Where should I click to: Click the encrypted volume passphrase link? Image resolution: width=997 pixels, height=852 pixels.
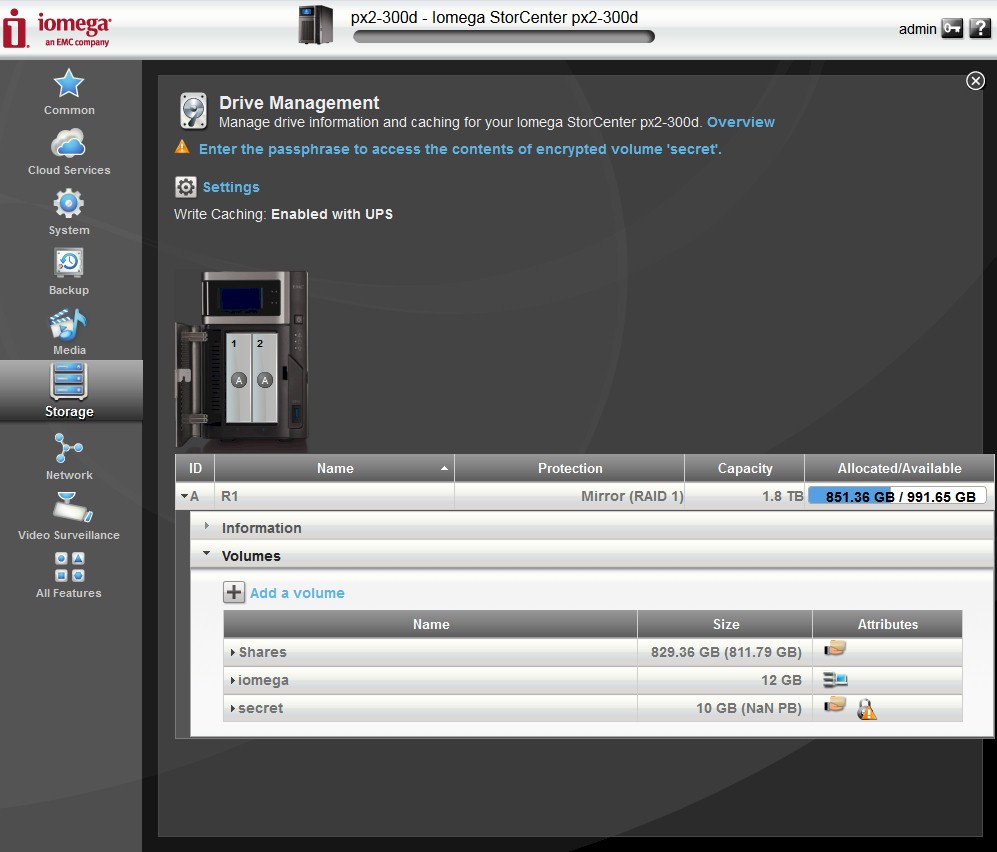[x=460, y=149]
